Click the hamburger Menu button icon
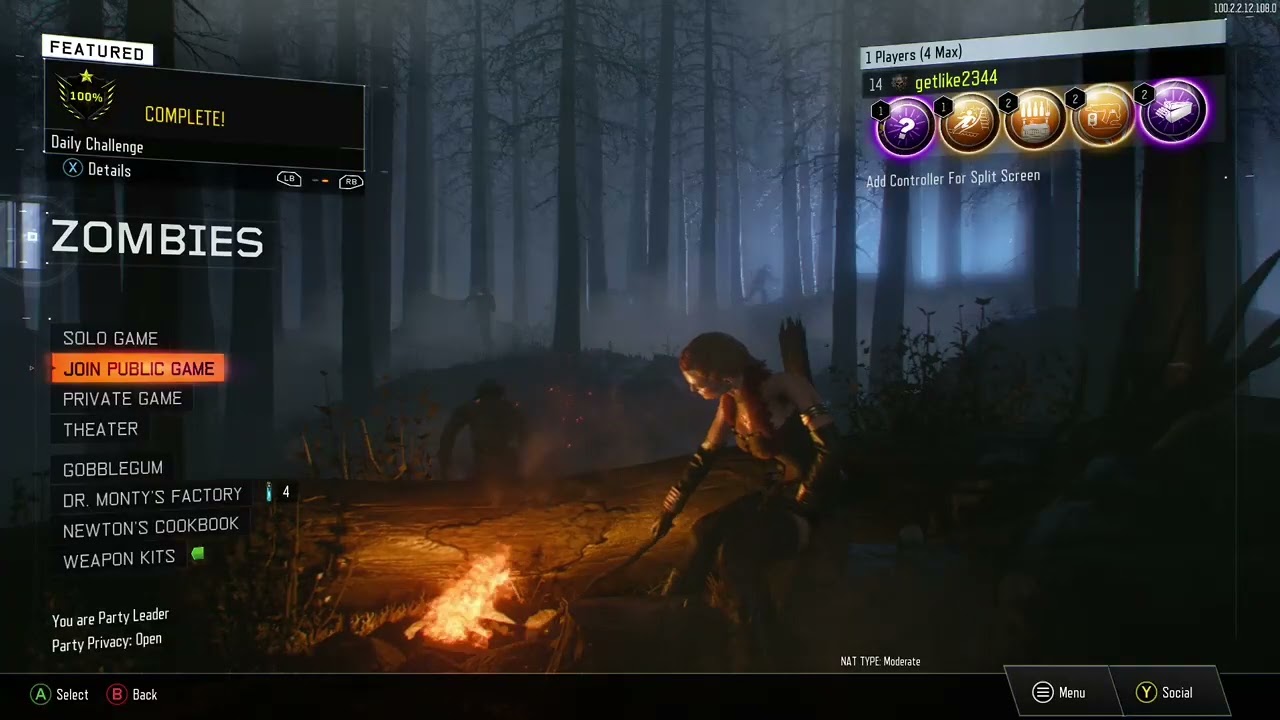Screen dimensions: 1280x720 [1043, 692]
